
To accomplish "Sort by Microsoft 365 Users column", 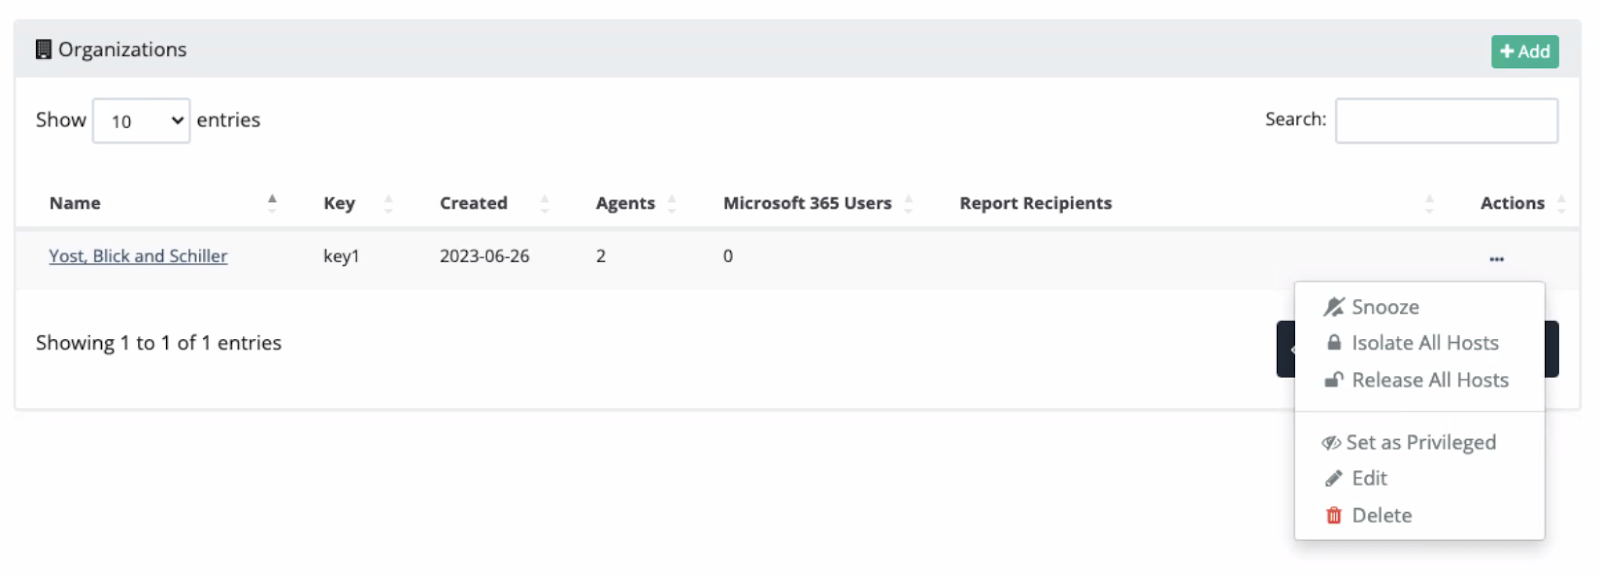I will [807, 203].
